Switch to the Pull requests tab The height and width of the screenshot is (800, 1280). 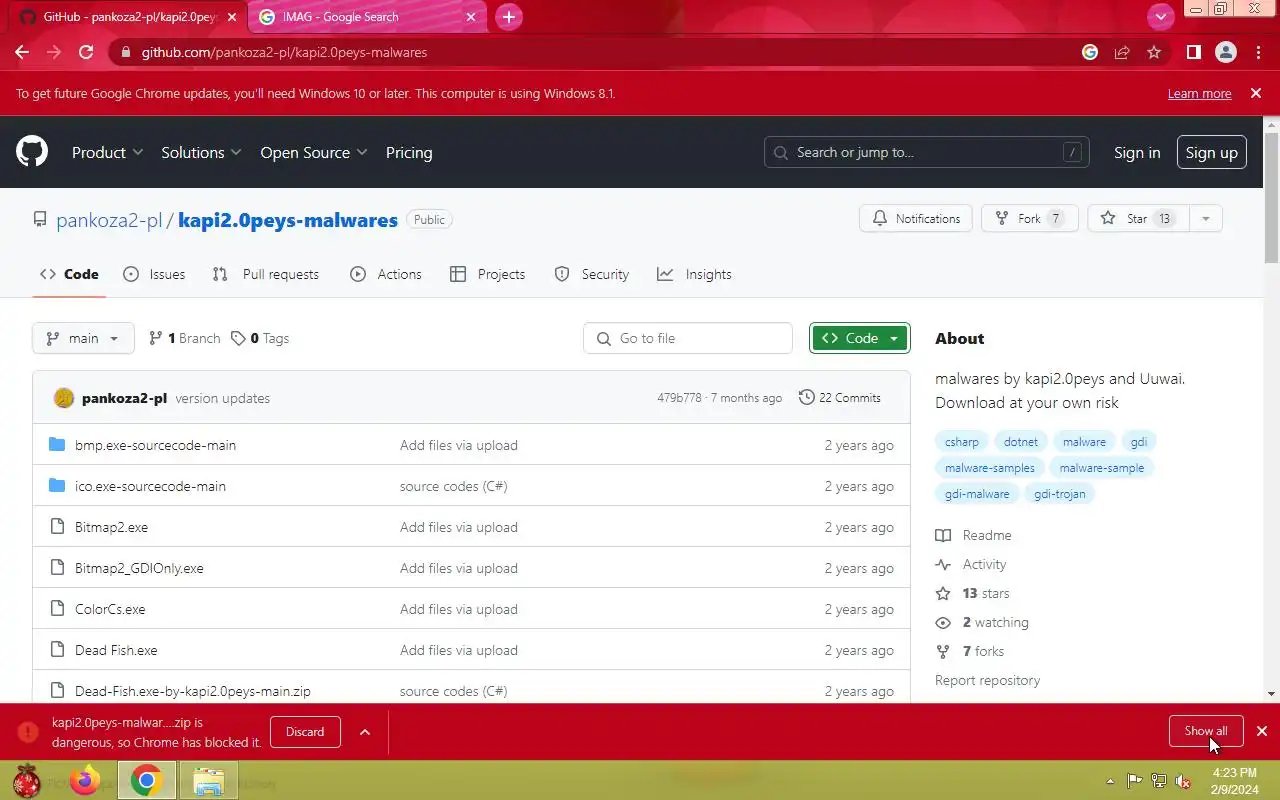point(266,274)
